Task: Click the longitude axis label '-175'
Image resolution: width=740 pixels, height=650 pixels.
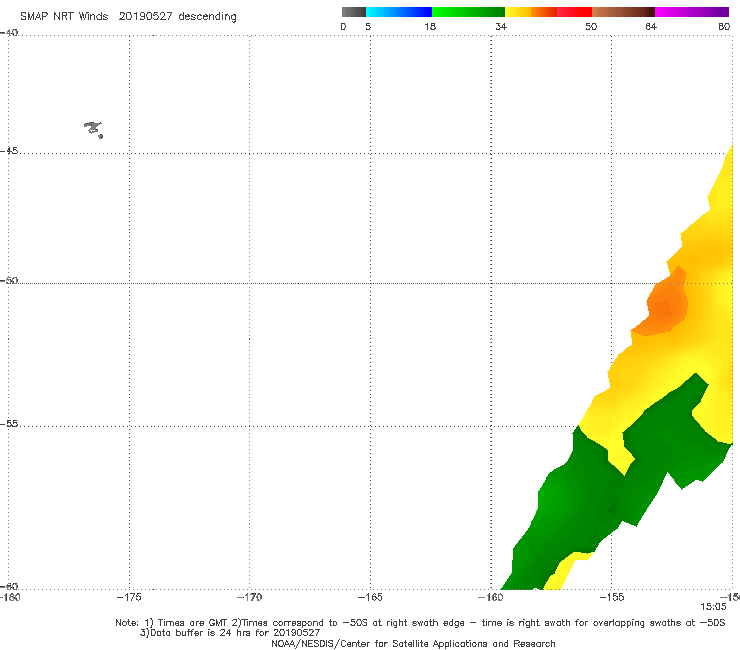Action: [129, 597]
